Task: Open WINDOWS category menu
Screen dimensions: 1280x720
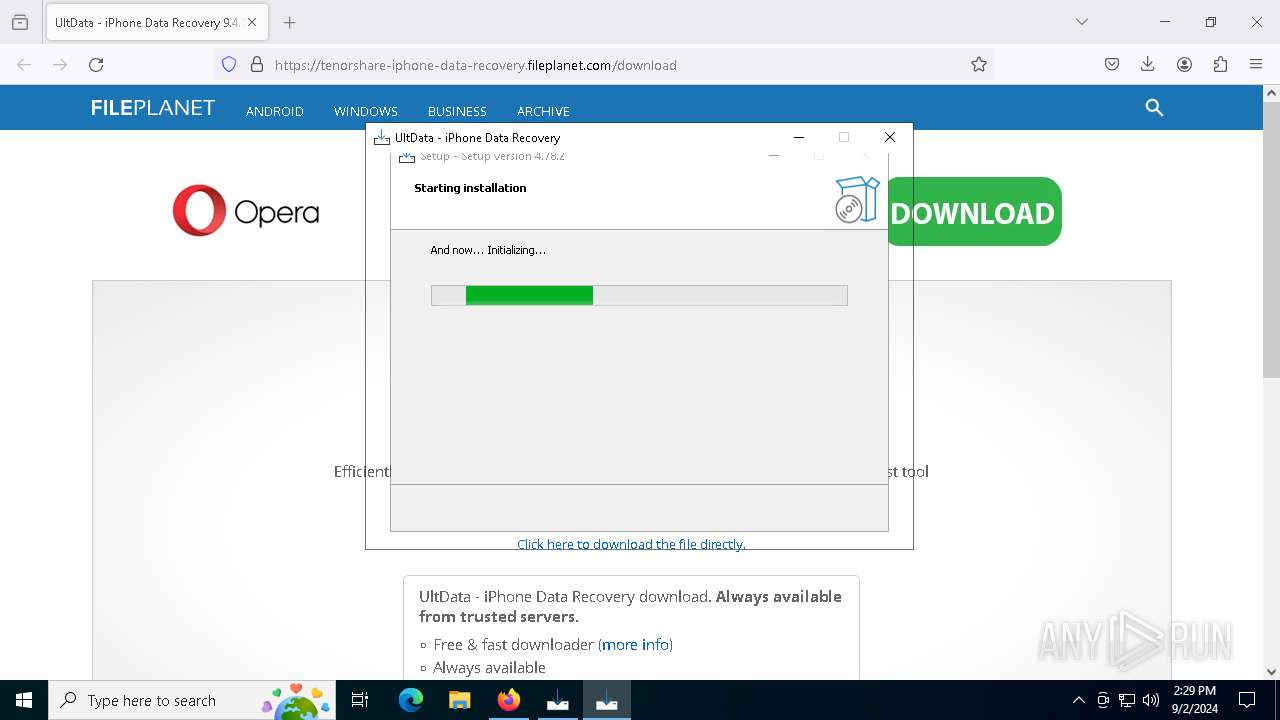Action: click(x=366, y=111)
